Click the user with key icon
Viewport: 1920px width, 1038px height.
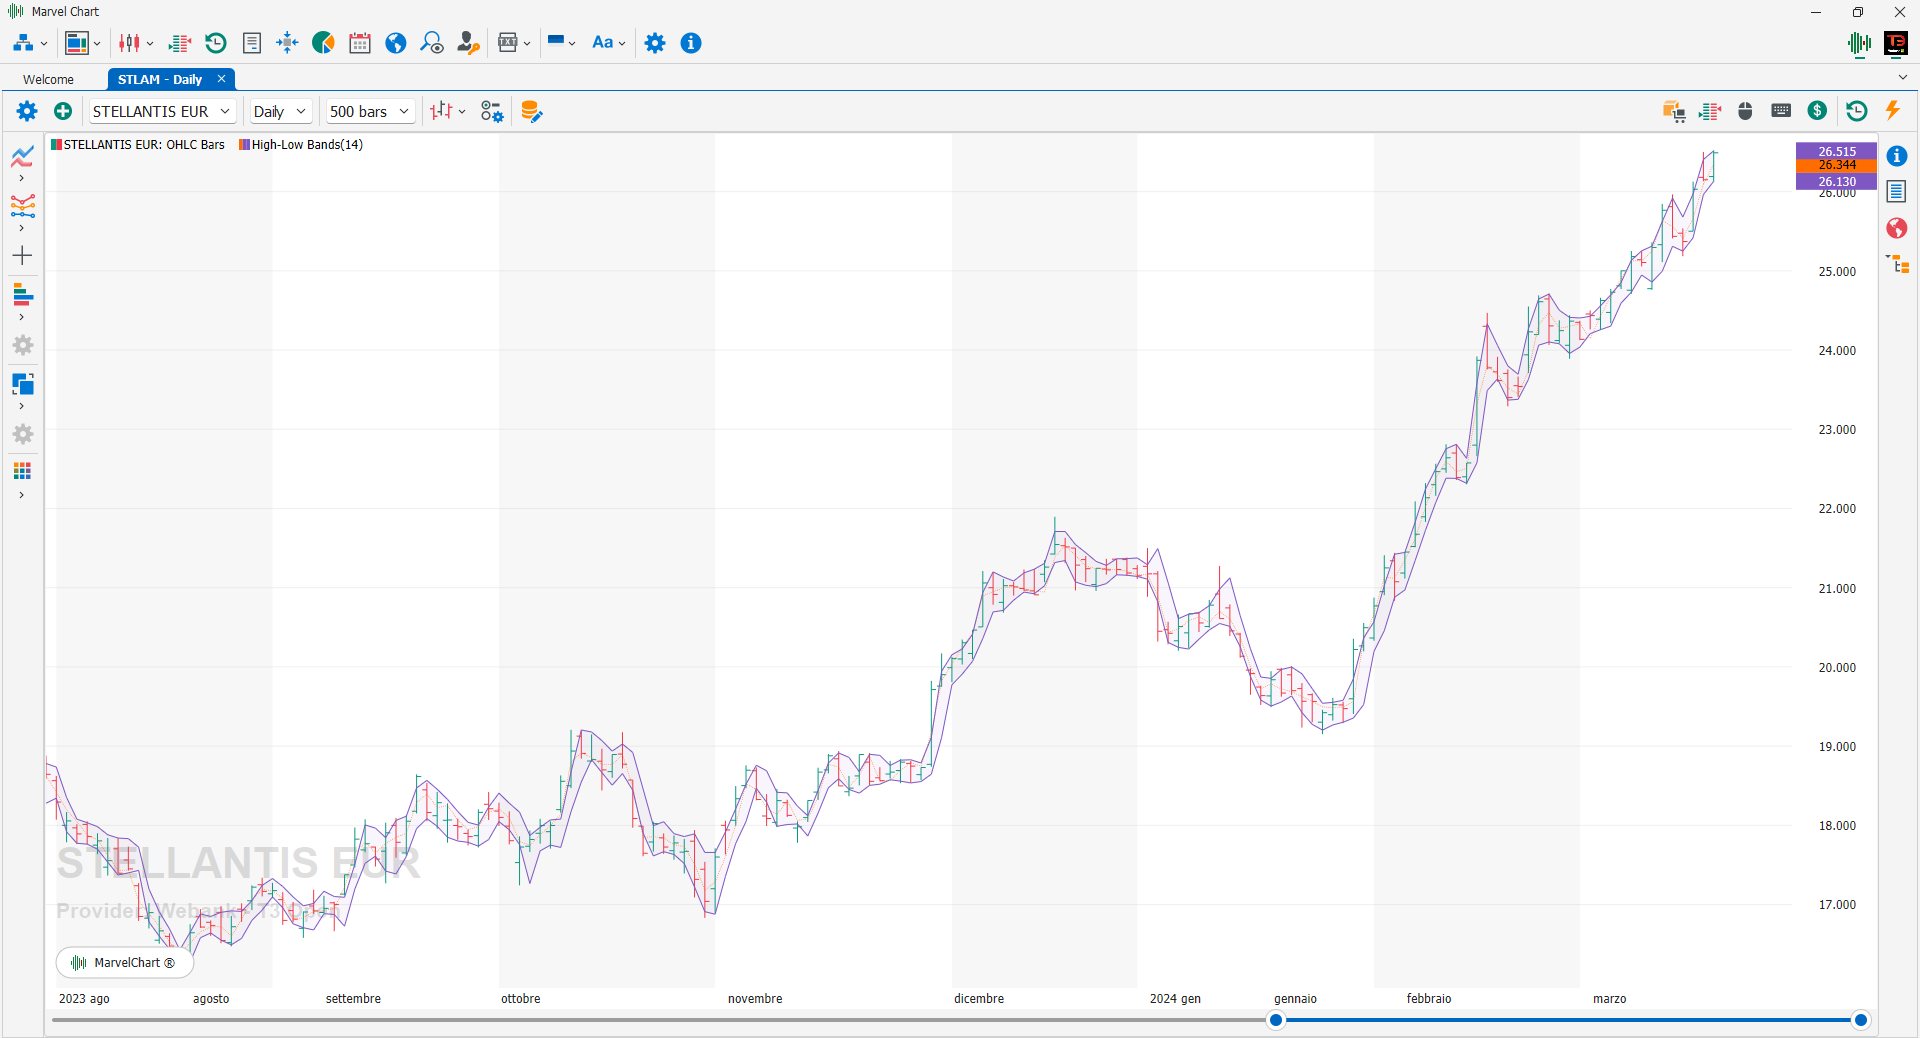467,43
